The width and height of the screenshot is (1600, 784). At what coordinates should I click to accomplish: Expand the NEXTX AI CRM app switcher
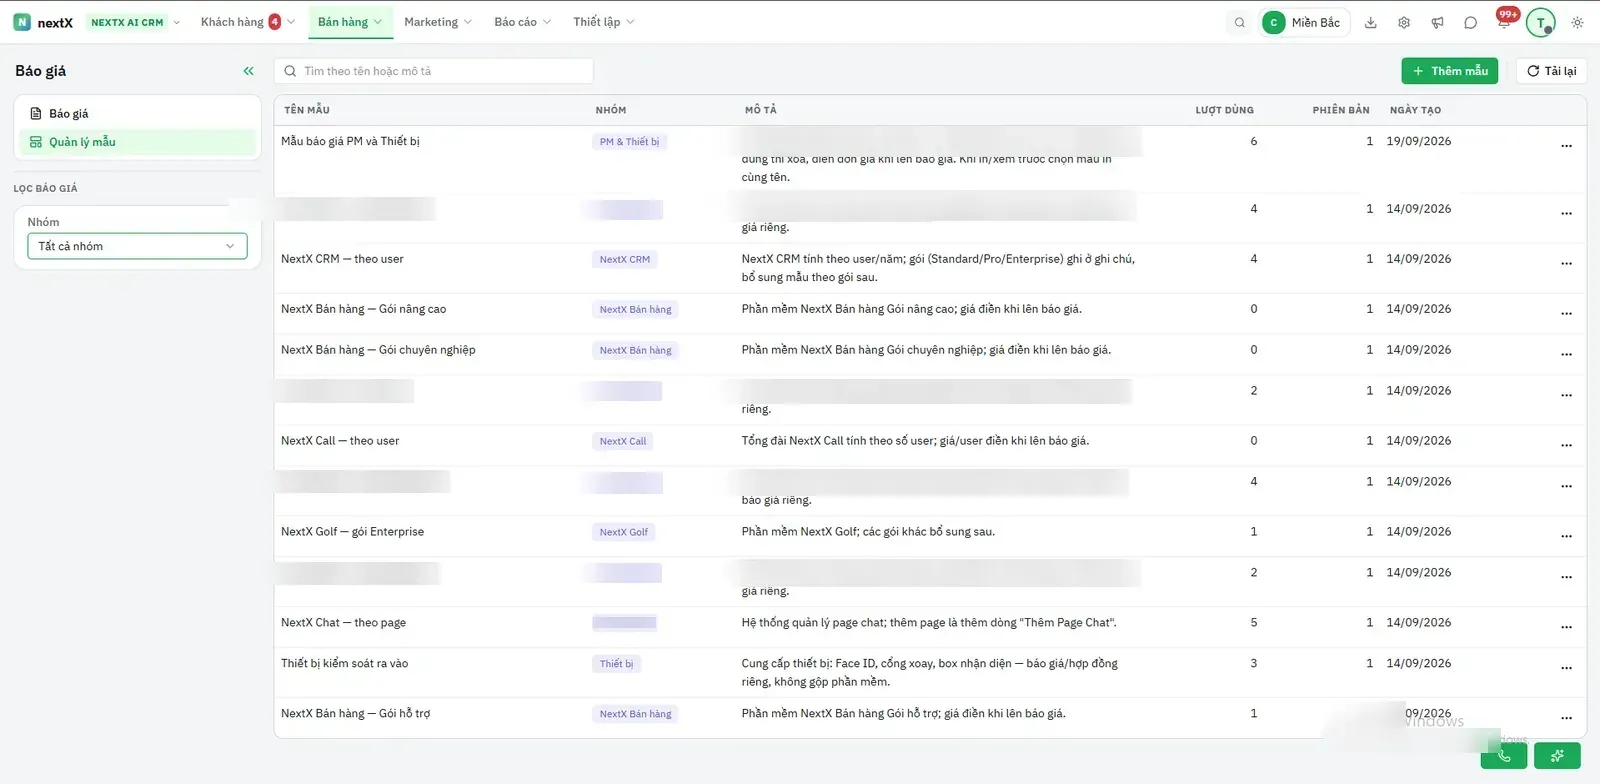135,22
